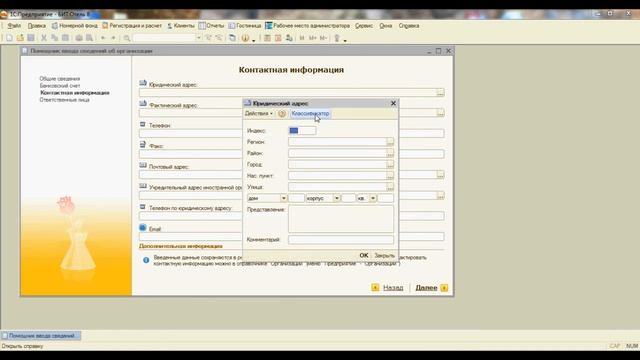Click the question help icon in address dialog
This screenshot has height=360, width=640.
point(282,114)
